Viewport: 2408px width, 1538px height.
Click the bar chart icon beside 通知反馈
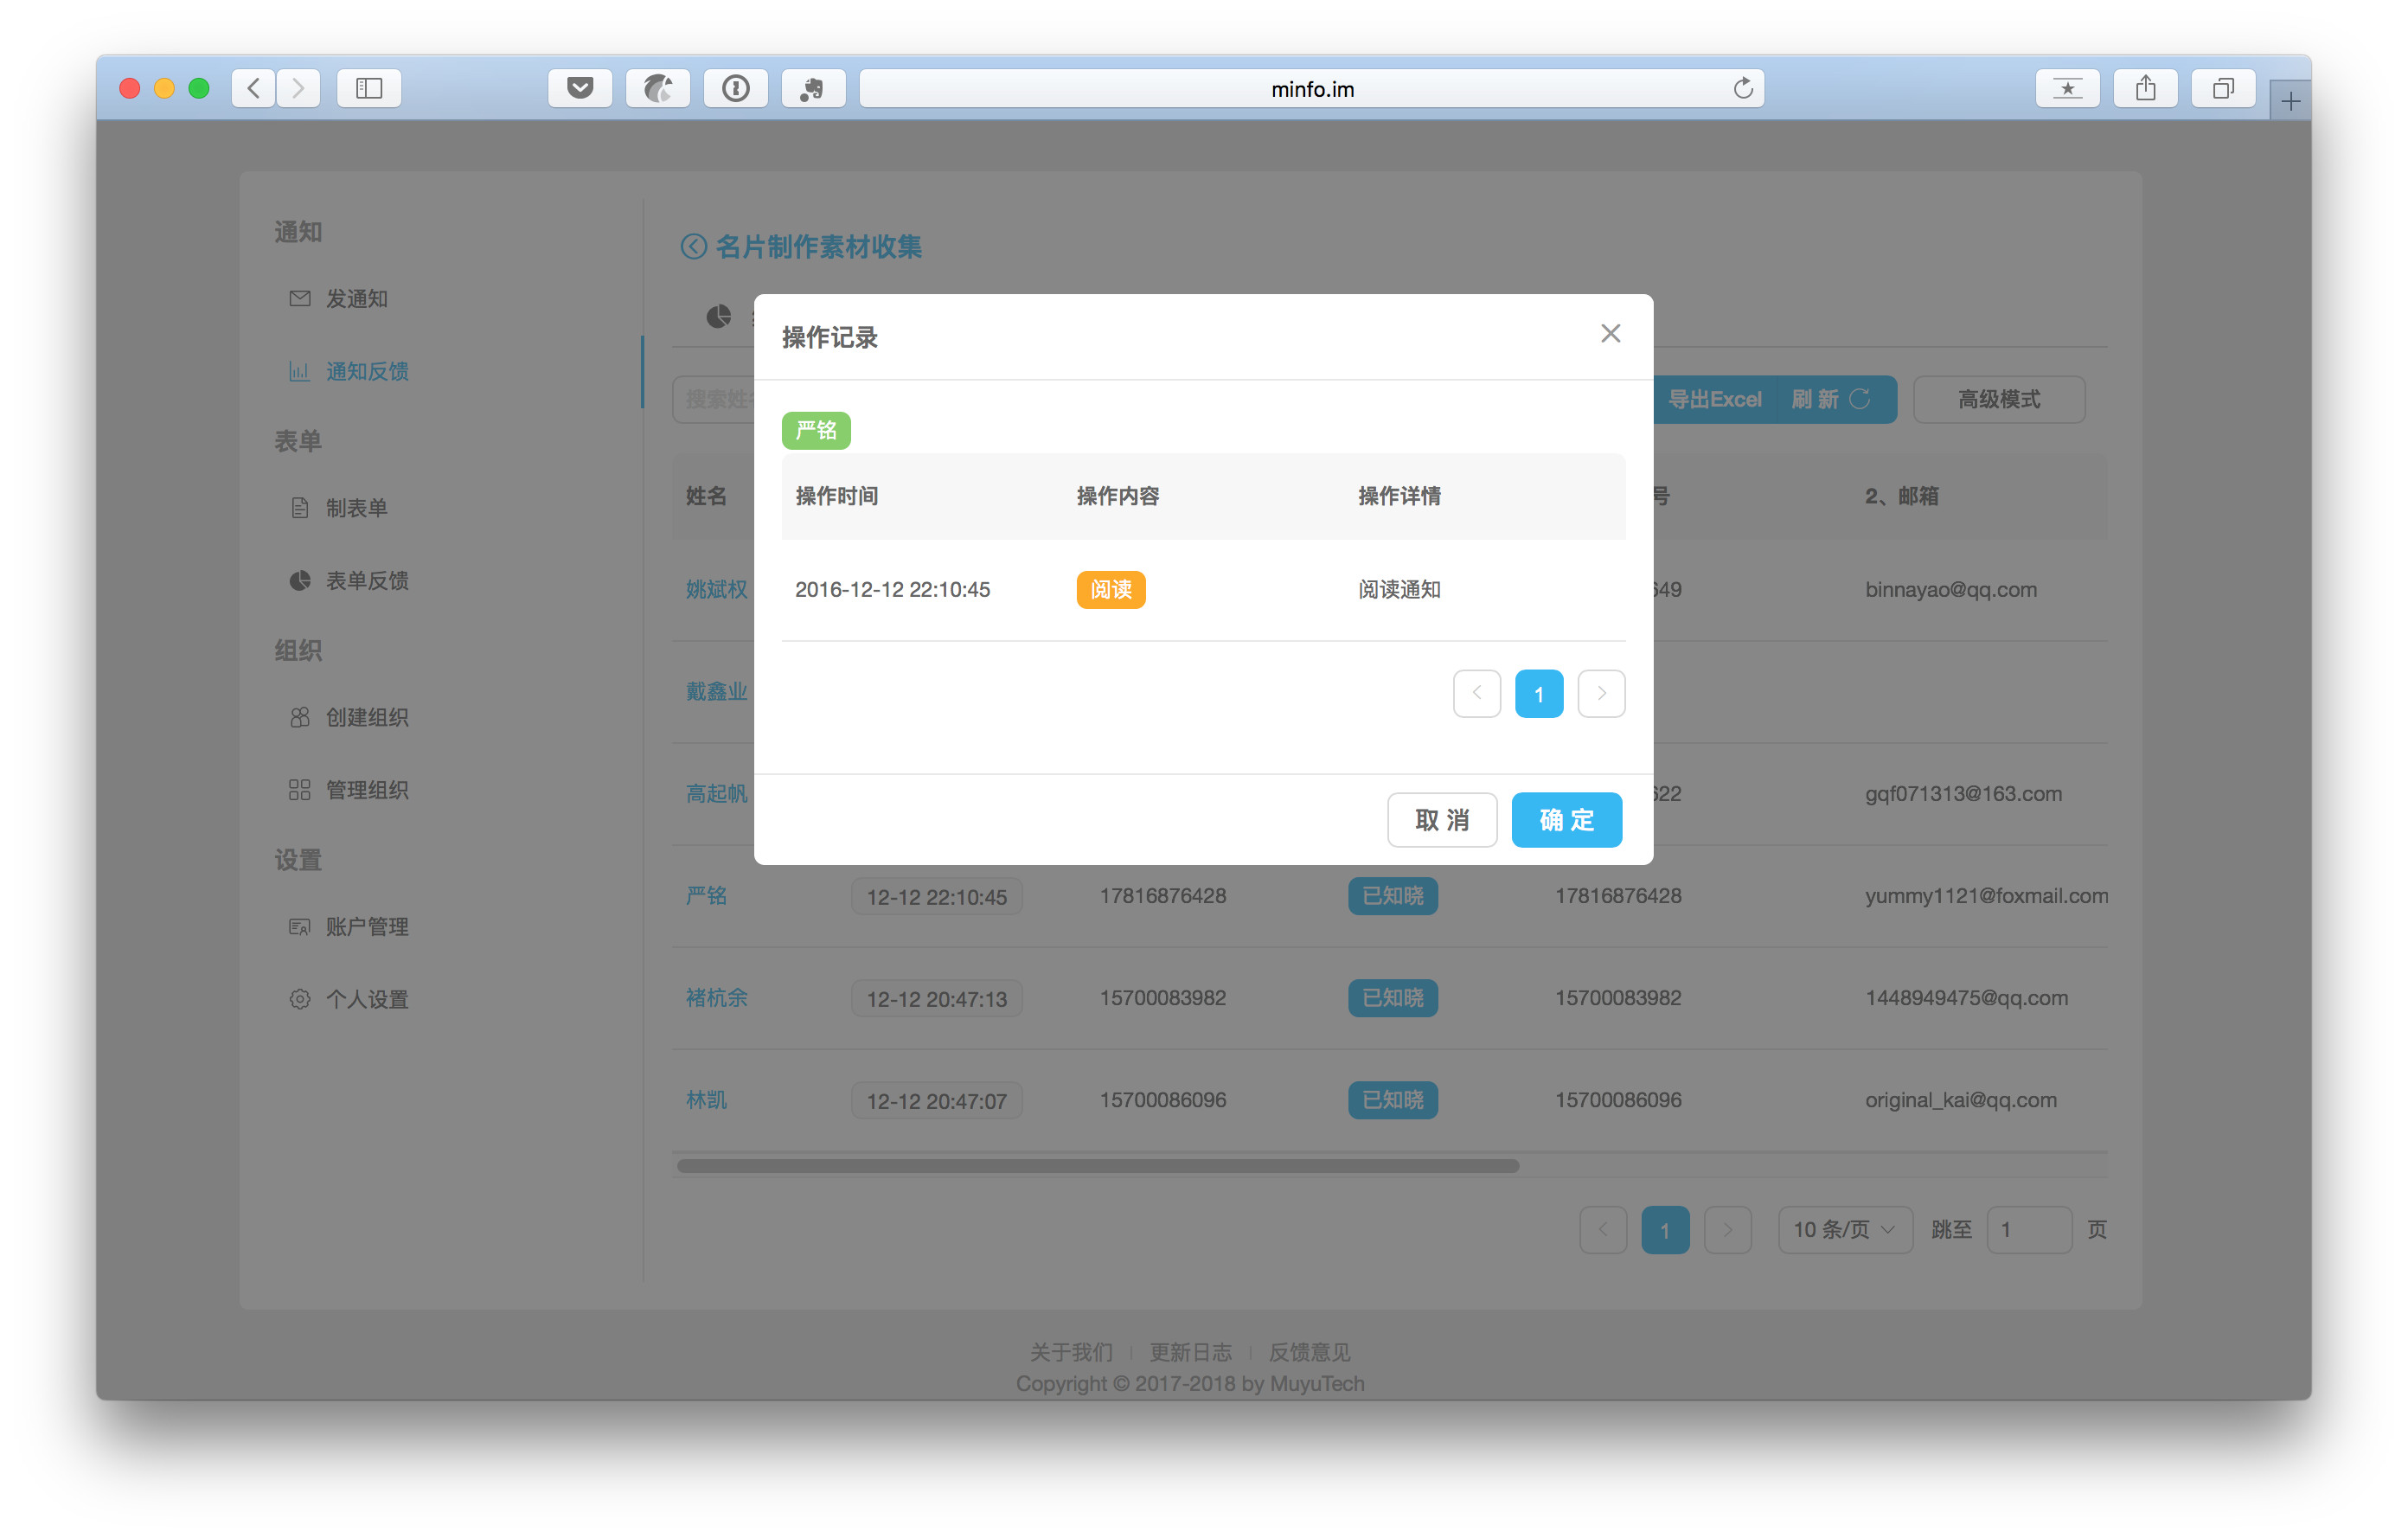[x=299, y=371]
